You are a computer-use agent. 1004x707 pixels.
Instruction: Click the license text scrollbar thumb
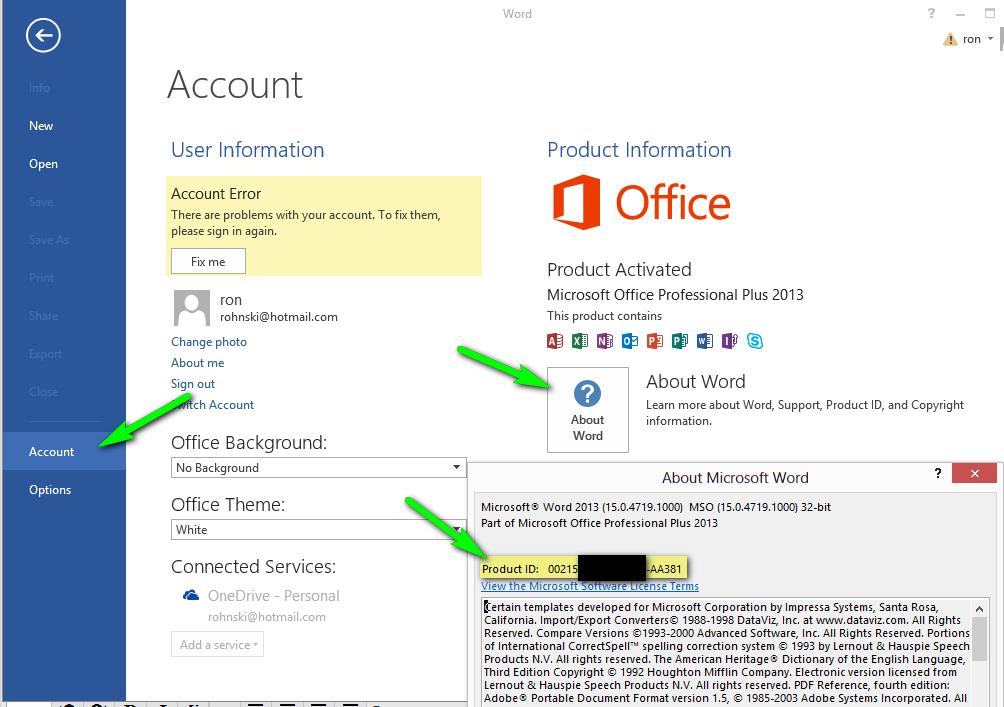point(980,638)
